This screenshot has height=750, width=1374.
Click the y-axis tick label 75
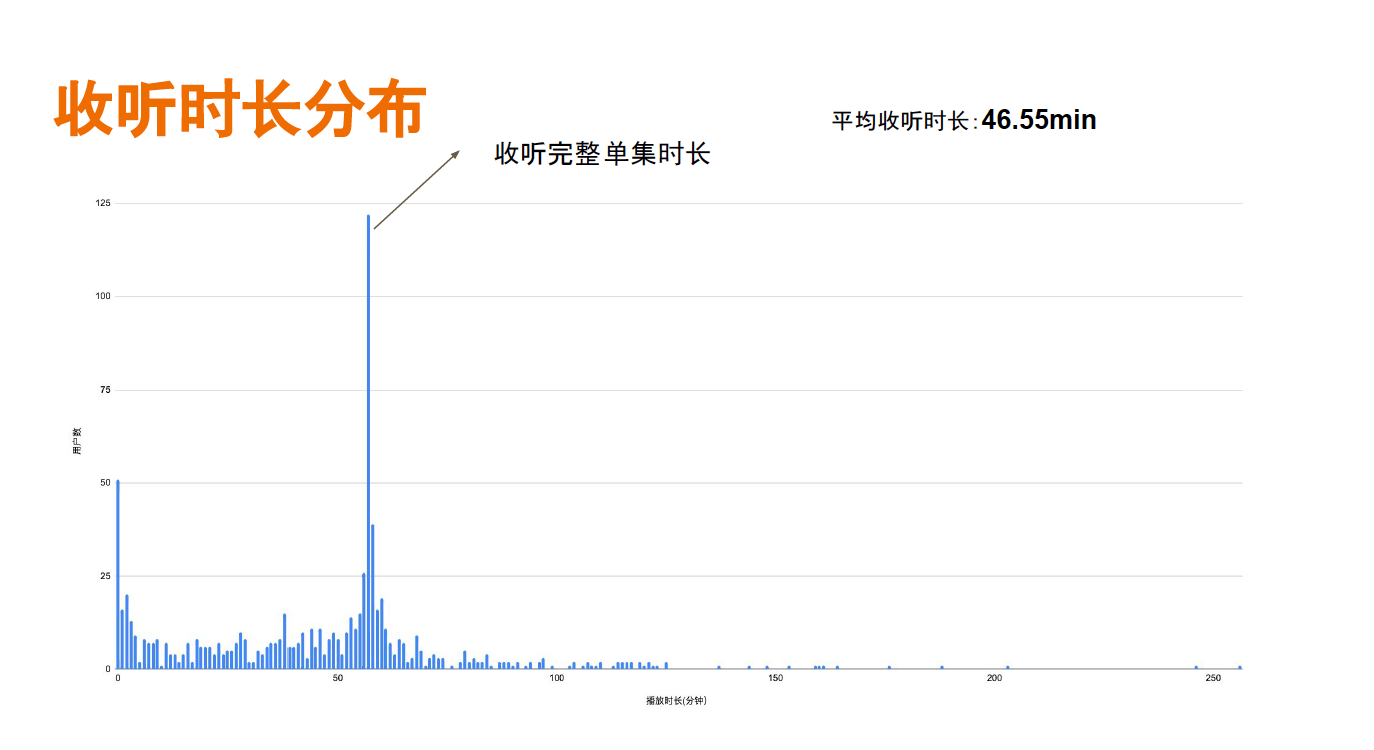point(105,390)
